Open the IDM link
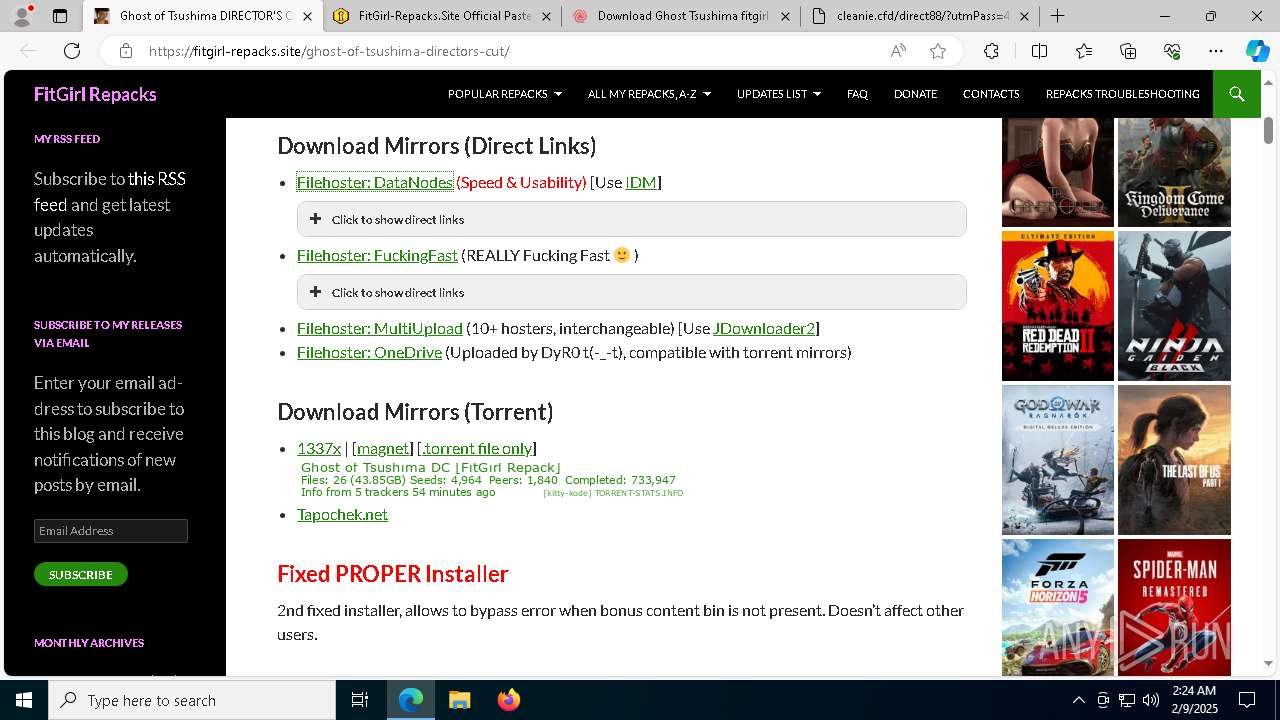 [x=641, y=182]
